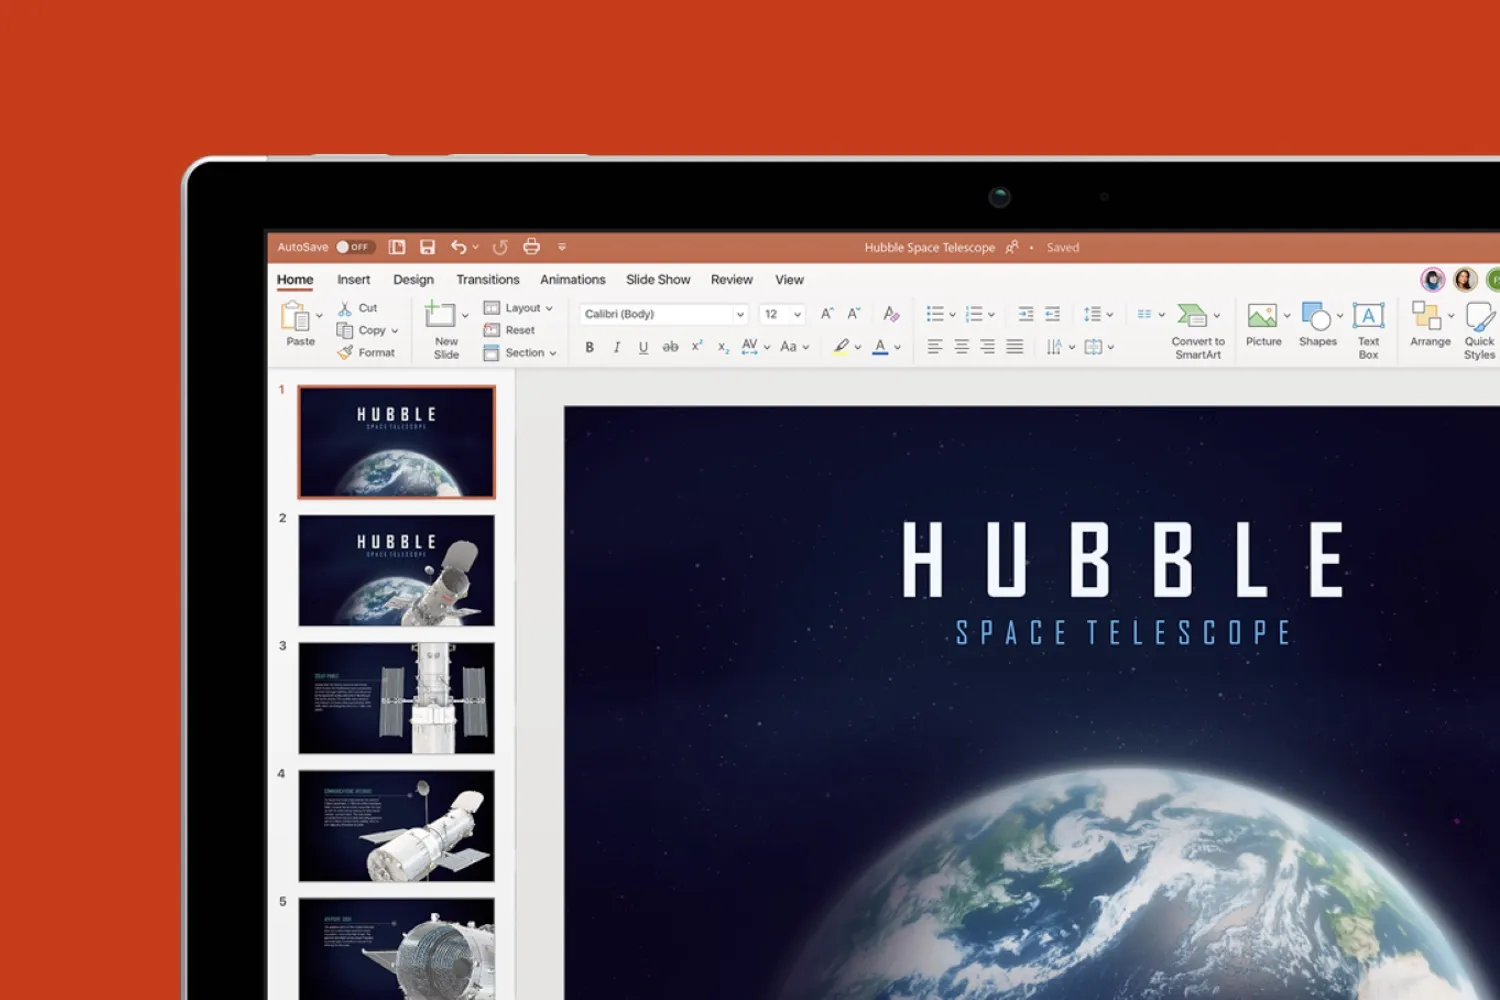The width and height of the screenshot is (1500, 1000).
Task: Open the Transitions tab
Action: 488,280
